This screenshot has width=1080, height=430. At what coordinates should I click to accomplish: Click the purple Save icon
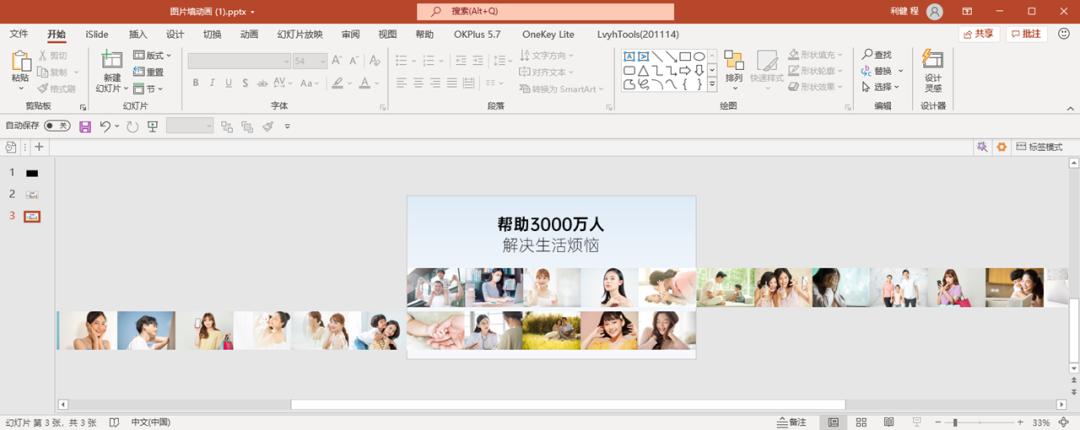point(85,127)
